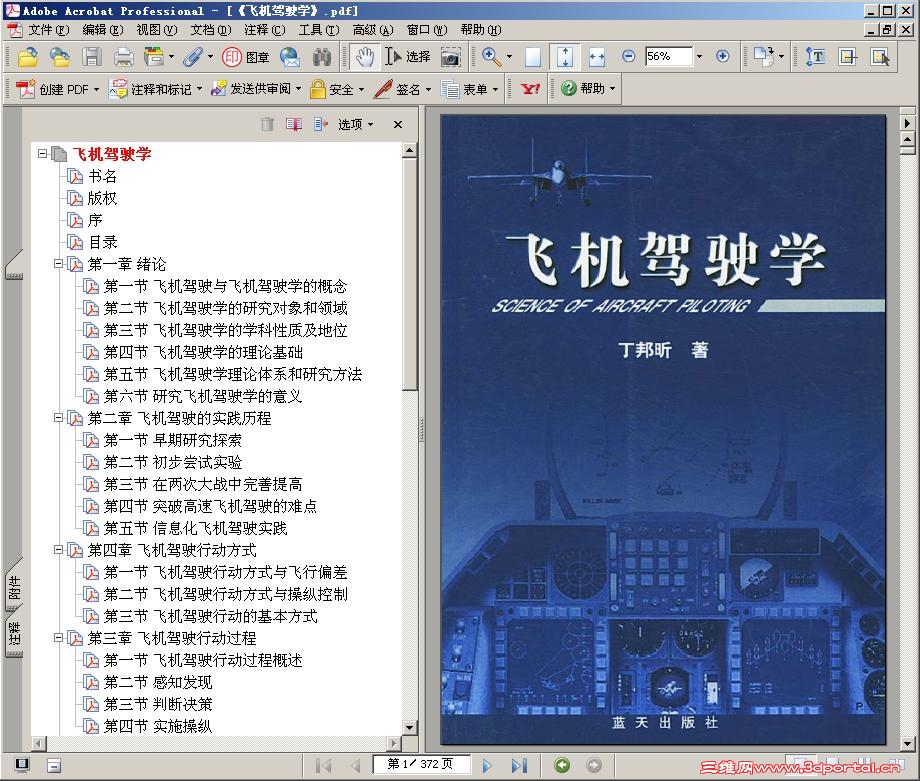Click the page number input field
The image size is (920, 781).
[420, 764]
